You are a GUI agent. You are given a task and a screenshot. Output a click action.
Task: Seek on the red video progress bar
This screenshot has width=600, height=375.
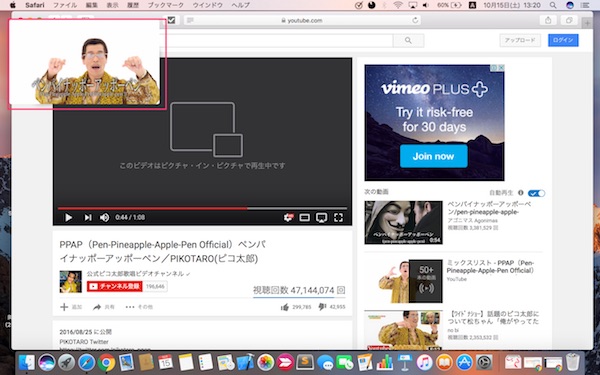click(202, 209)
